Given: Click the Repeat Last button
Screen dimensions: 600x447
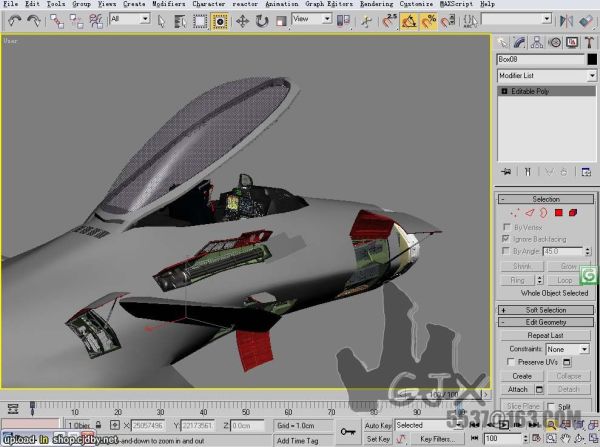Looking at the screenshot, I should (546, 336).
